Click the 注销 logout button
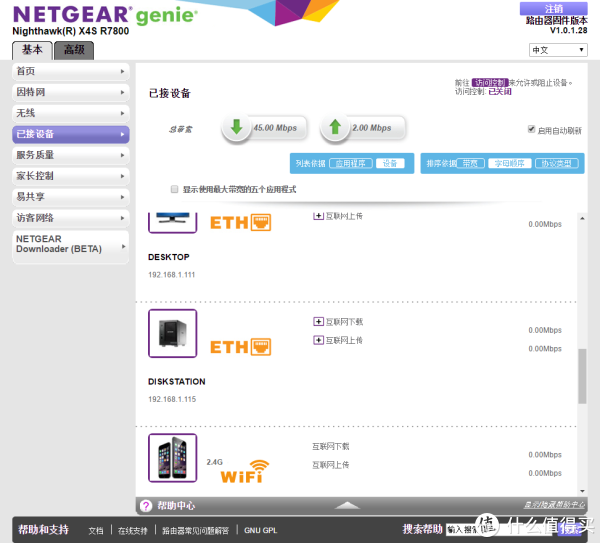The image size is (600, 543). tap(553, 8)
